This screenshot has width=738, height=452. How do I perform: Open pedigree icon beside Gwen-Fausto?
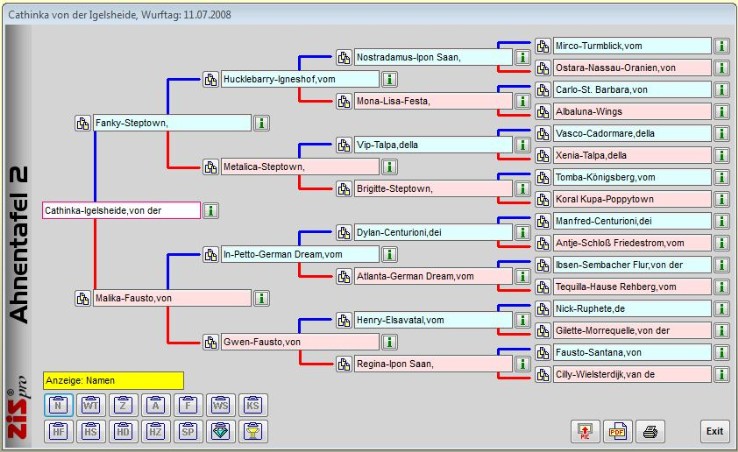coord(211,341)
